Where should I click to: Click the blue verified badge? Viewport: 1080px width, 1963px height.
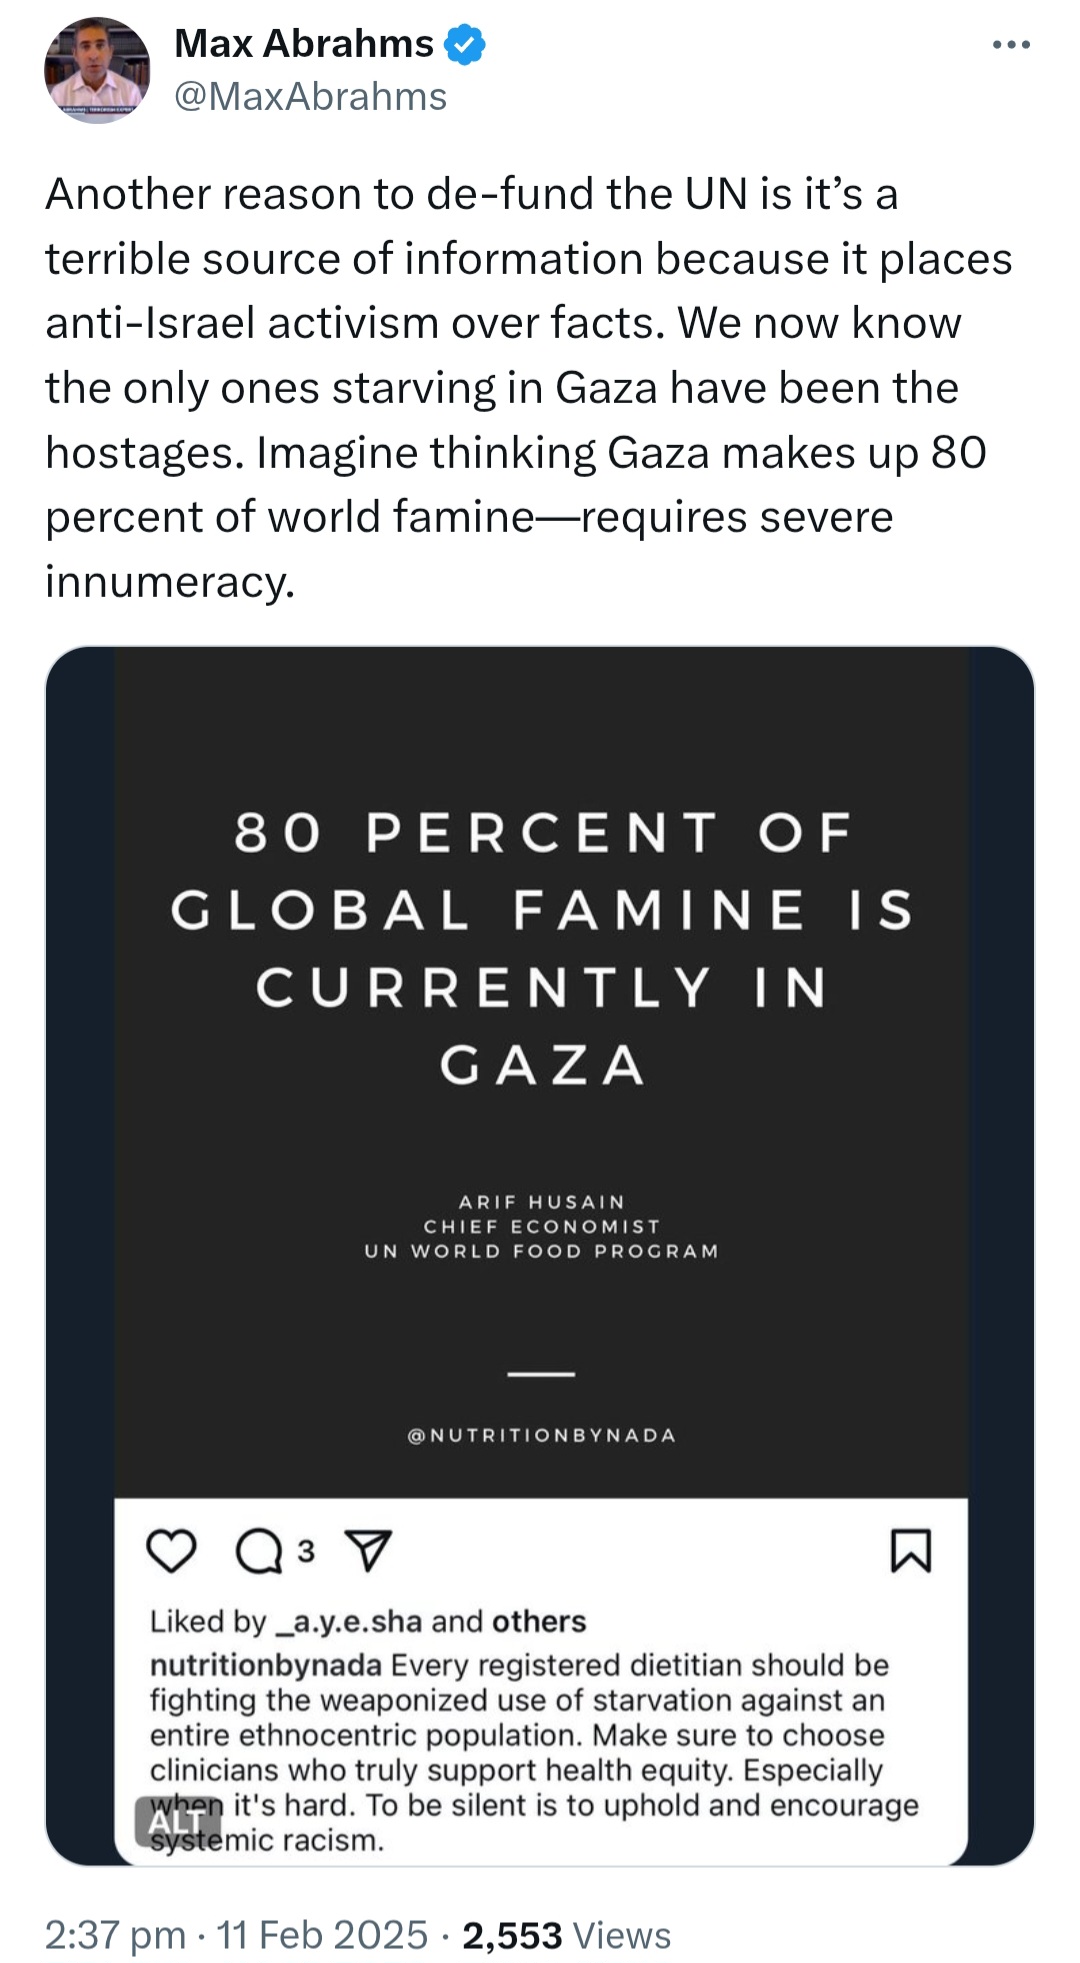tap(465, 45)
